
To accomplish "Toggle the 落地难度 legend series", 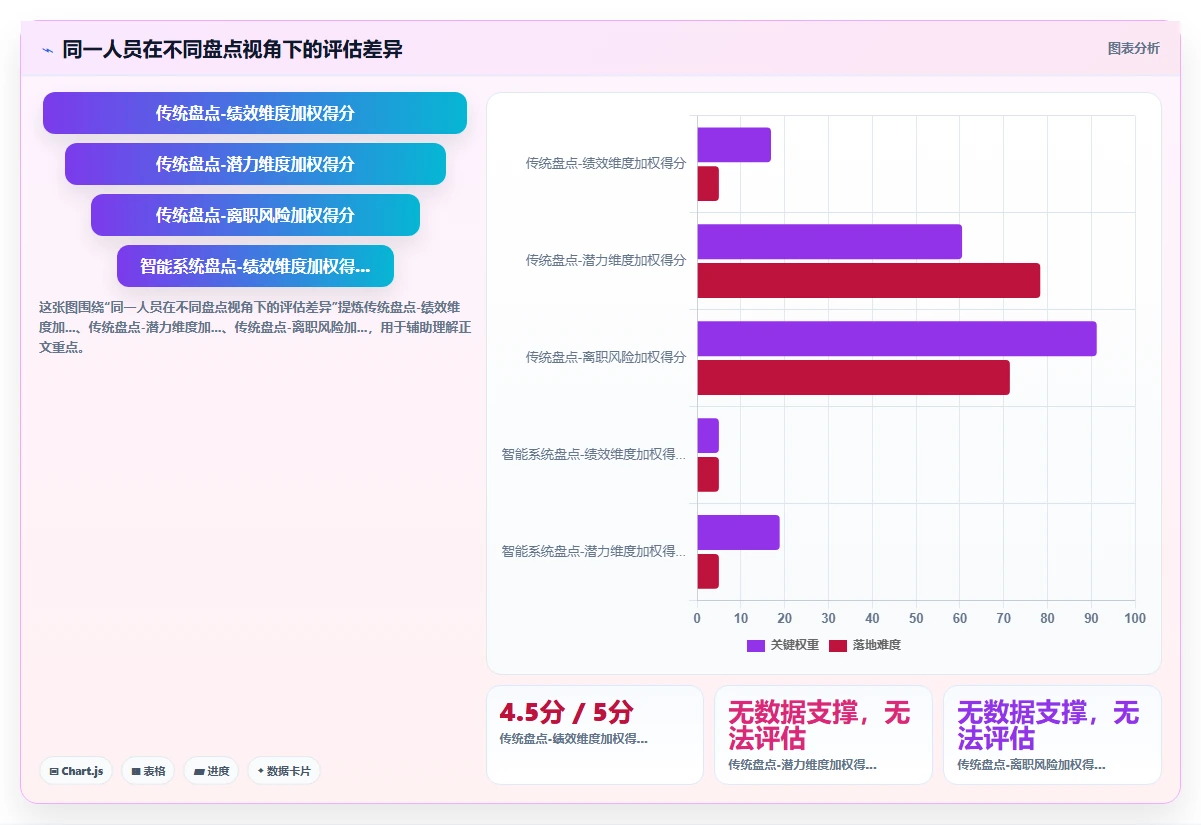I will 864,645.
